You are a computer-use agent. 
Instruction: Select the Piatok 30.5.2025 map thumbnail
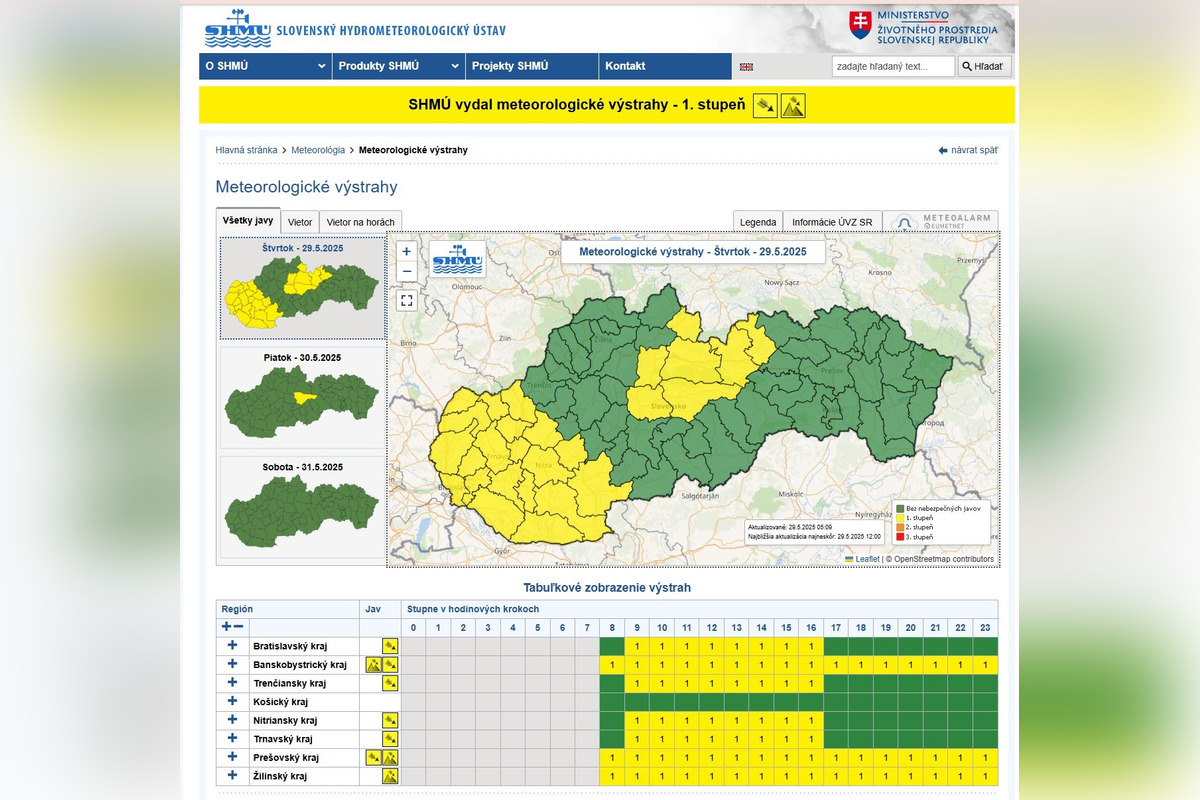pos(302,397)
